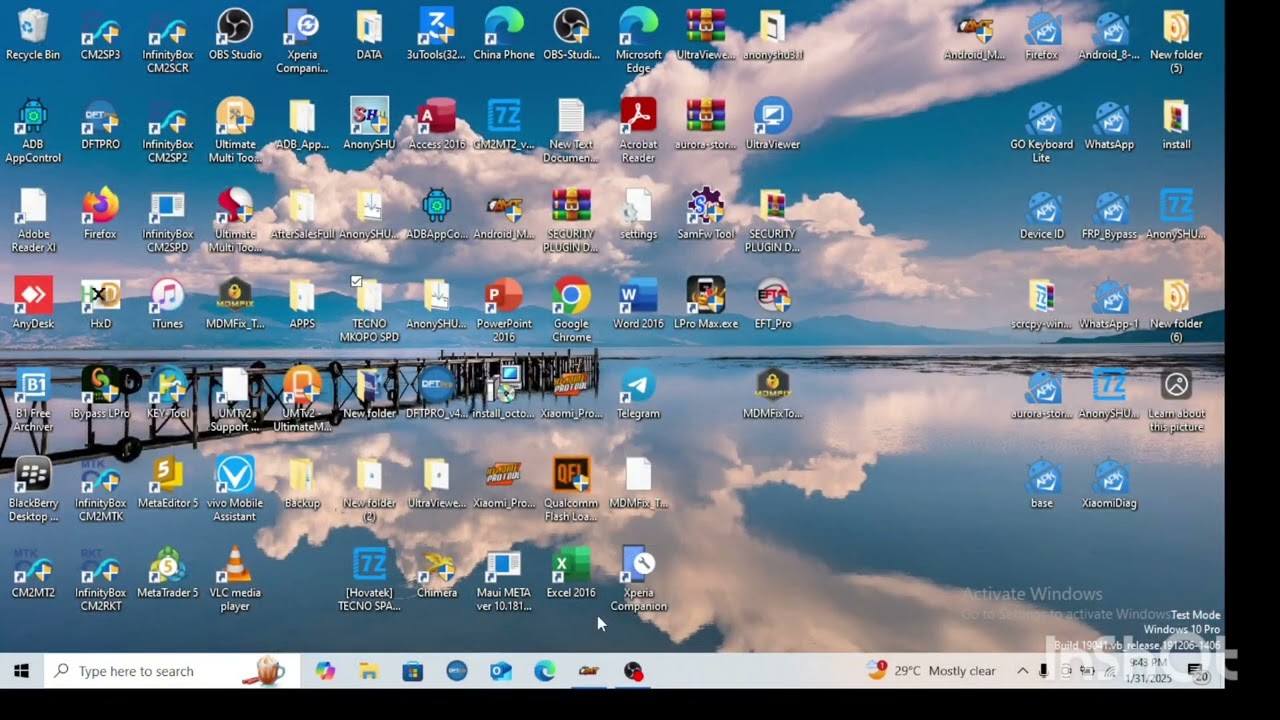Open the XiaomiDiag APK file
The height and width of the screenshot is (720, 1280).
point(1109,482)
